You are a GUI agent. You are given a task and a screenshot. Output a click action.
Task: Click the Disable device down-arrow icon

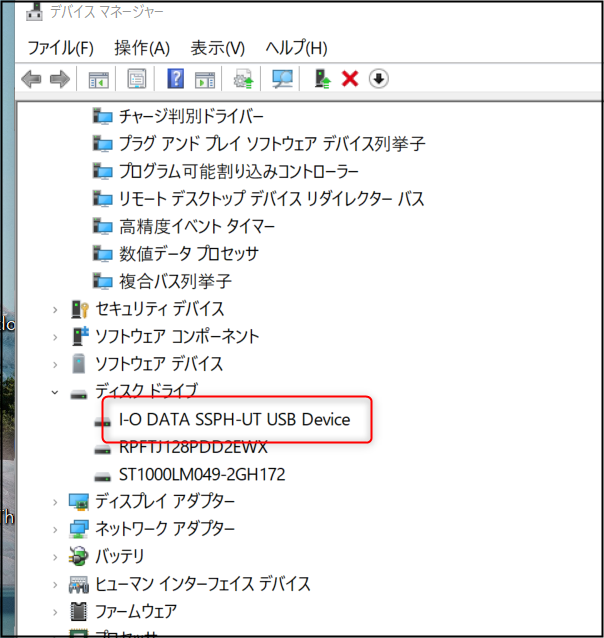(x=379, y=79)
